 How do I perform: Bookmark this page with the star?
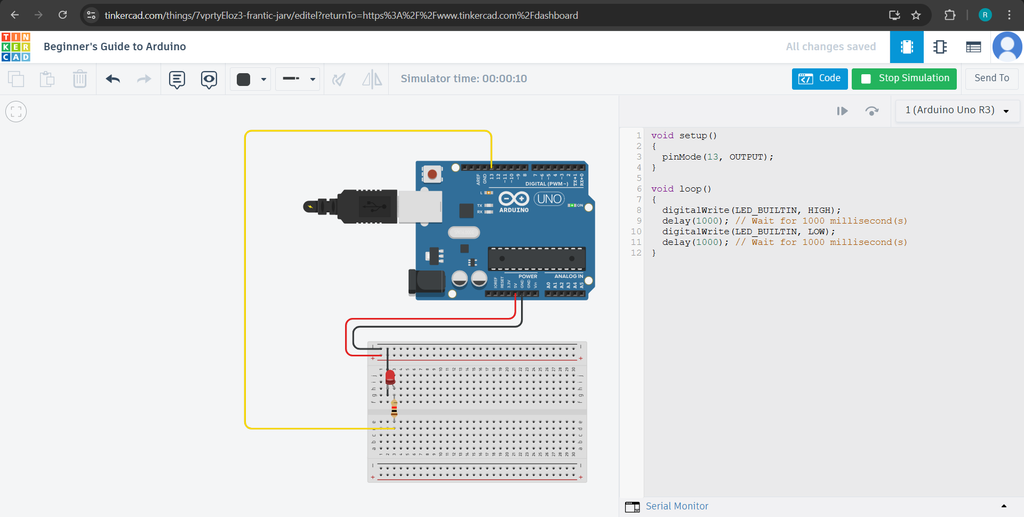pos(916,15)
